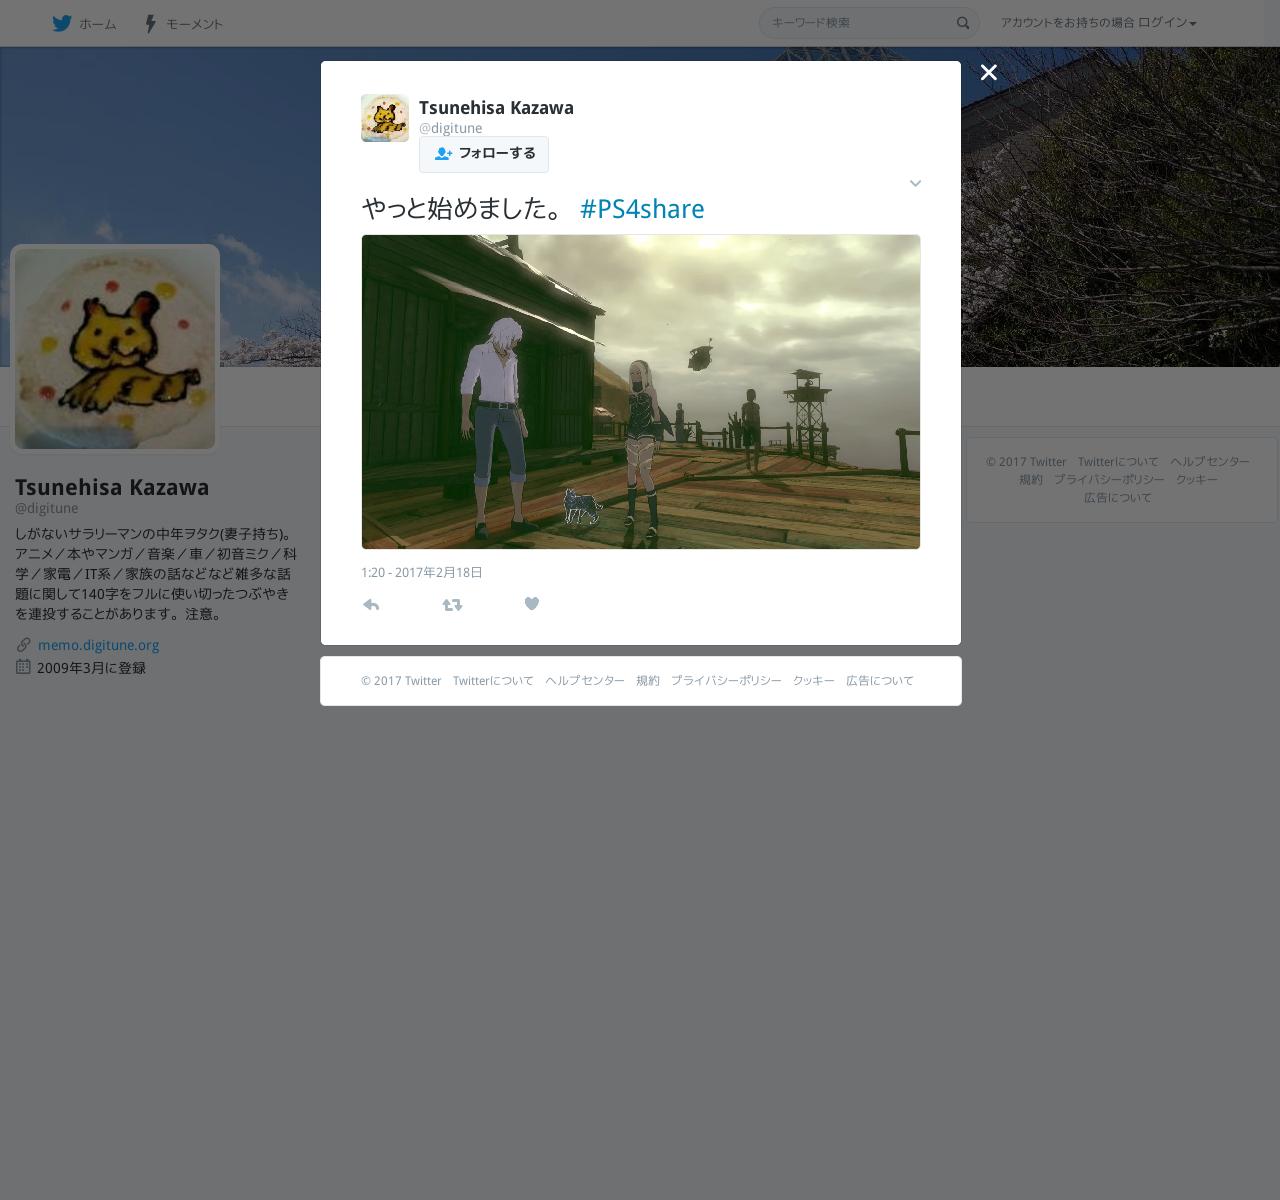The height and width of the screenshot is (1200, 1280).
Task: Click the 1:20 - 2017年2月18日 timestamp
Action: click(x=422, y=572)
